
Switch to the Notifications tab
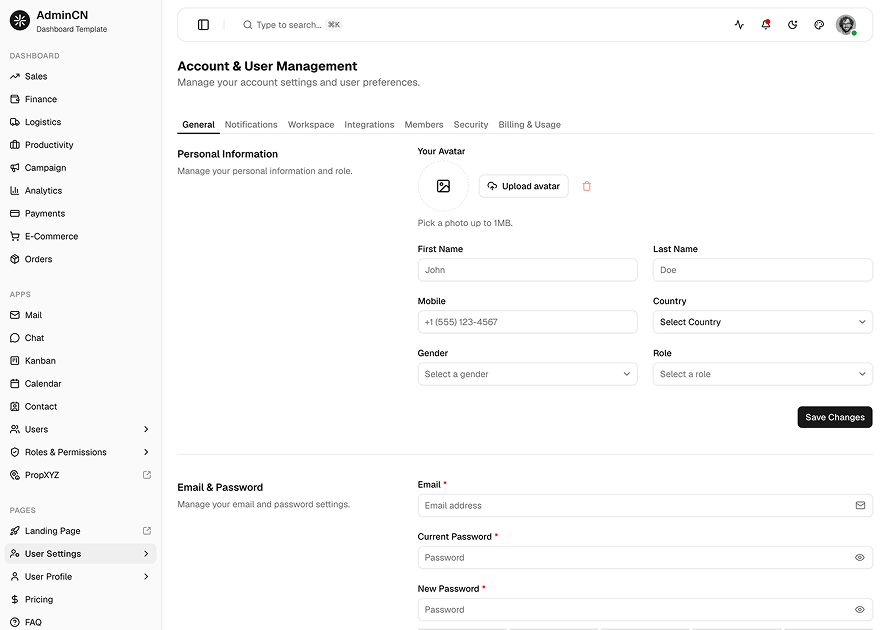[251, 125]
